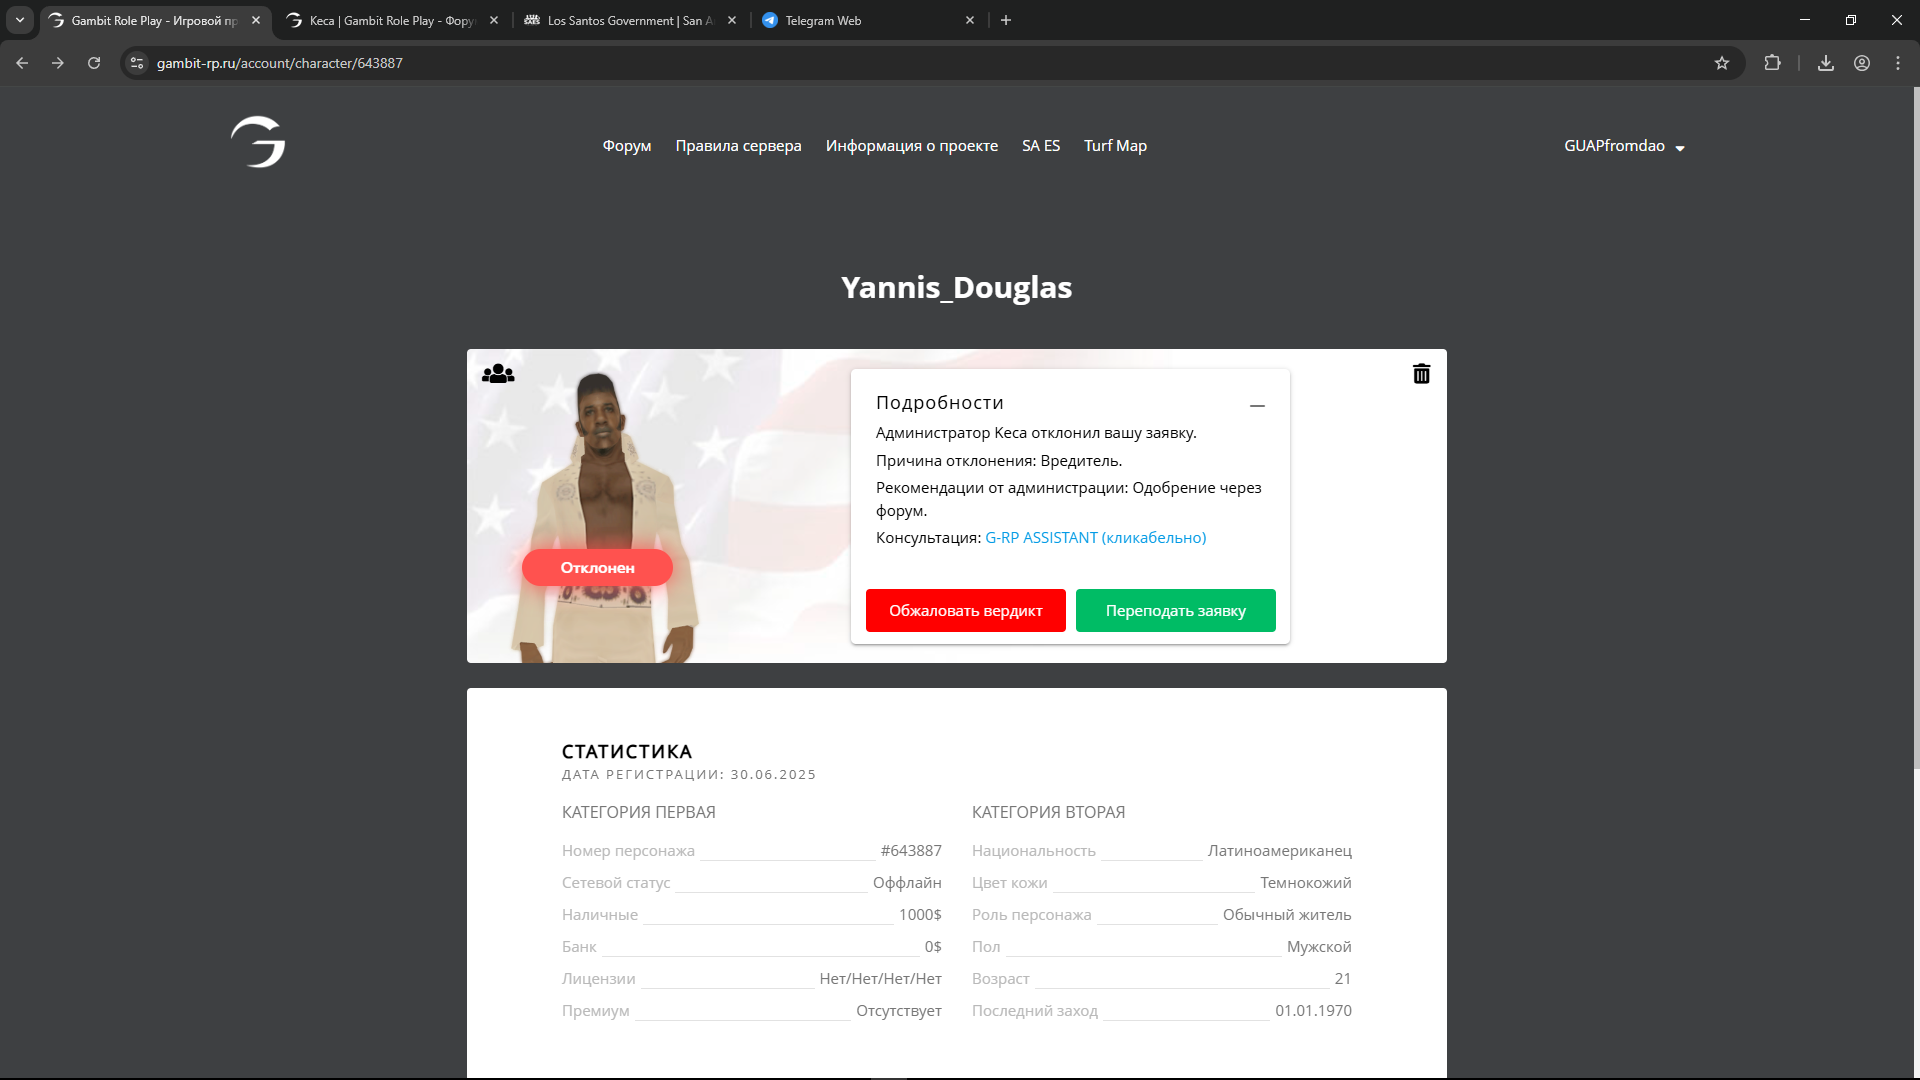1920x1080 pixels.
Task: Open browser extensions puzzle icon
Action: 1772,63
